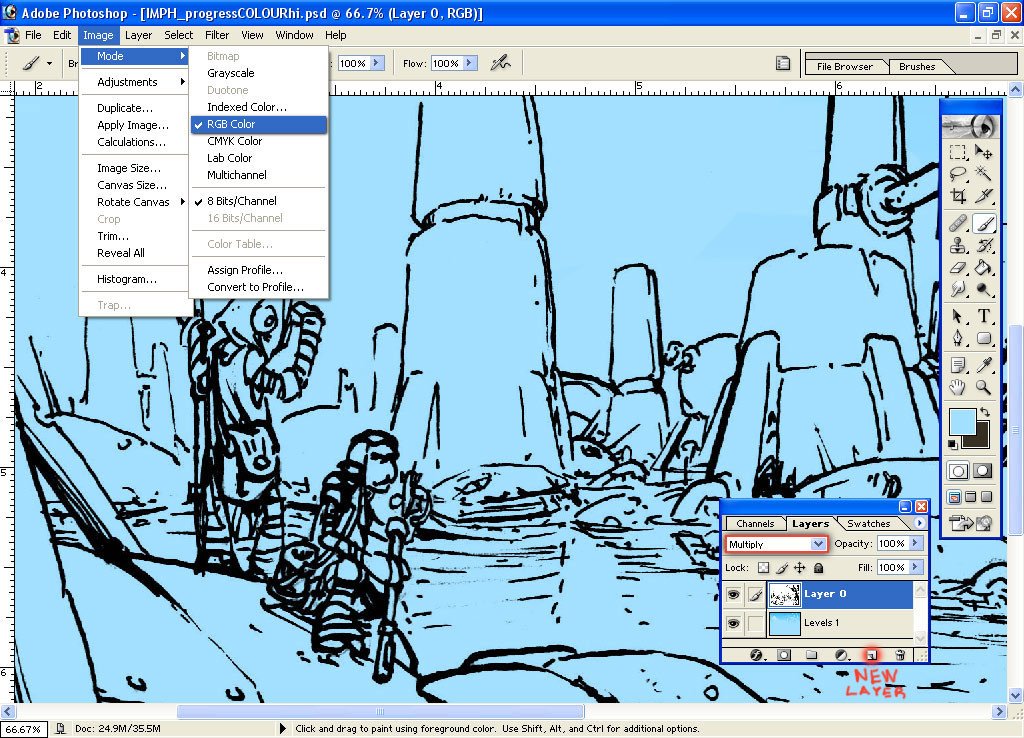Switch to the Channels tab
The image size is (1024, 738).
[755, 524]
